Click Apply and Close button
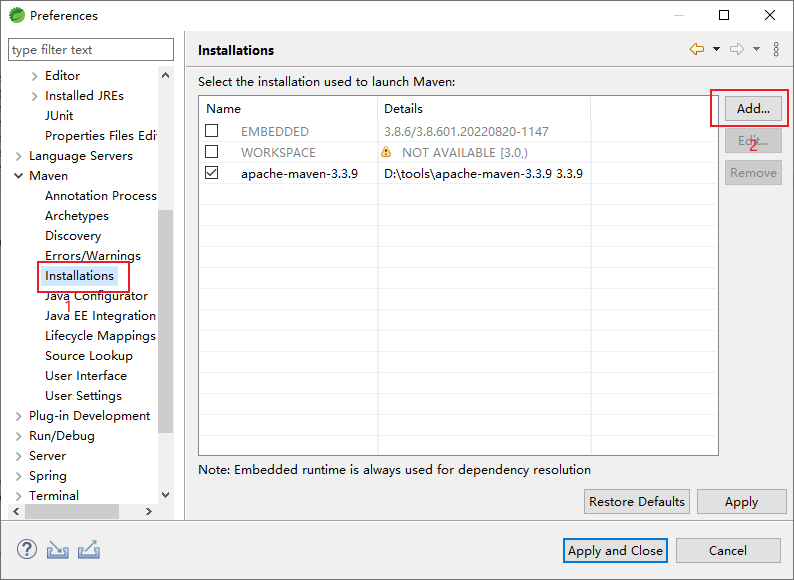The image size is (794, 580). point(615,551)
